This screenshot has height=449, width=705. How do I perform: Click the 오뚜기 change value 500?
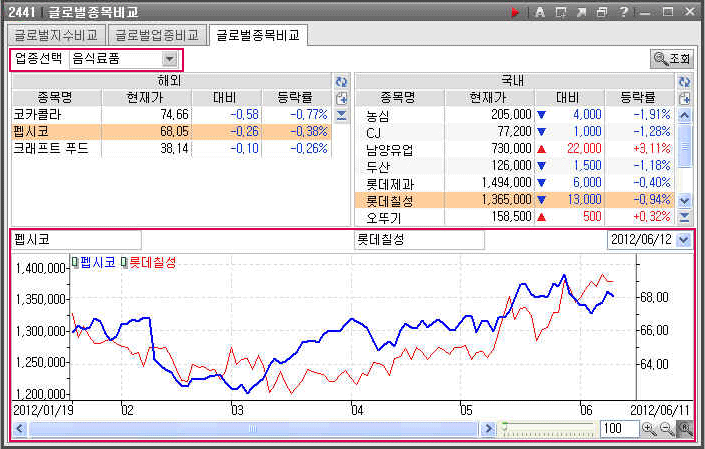click(592, 217)
